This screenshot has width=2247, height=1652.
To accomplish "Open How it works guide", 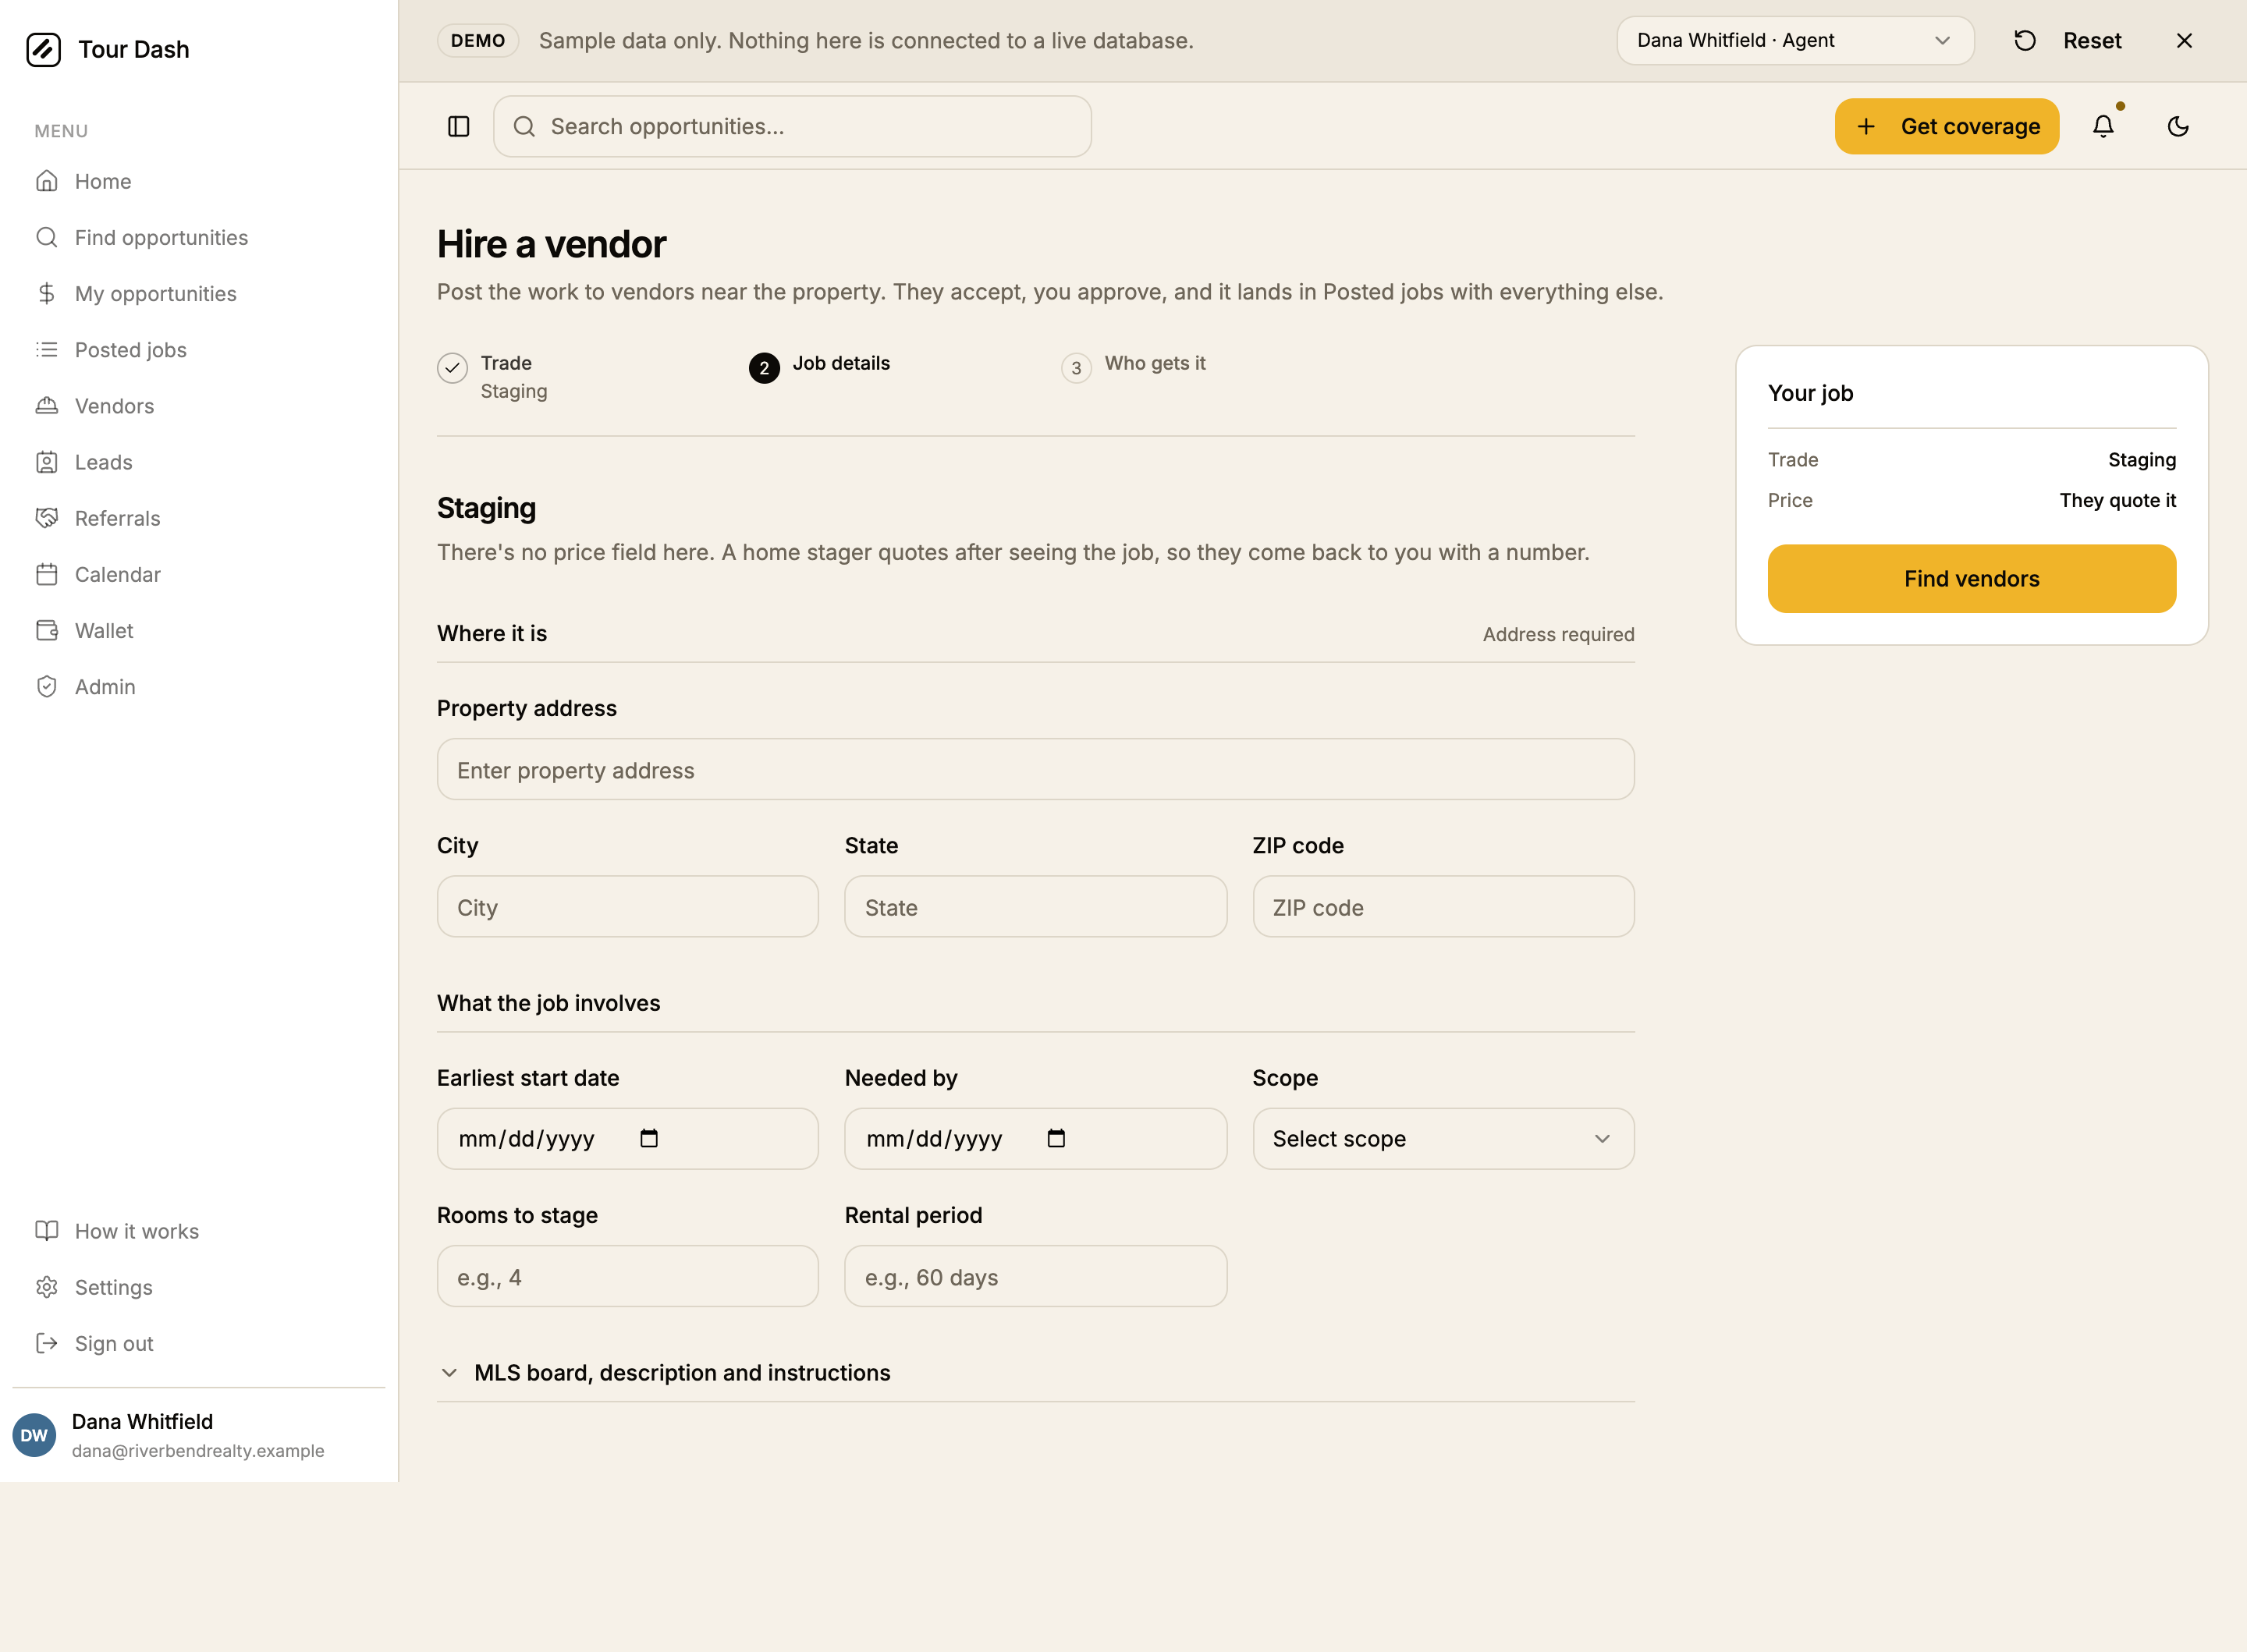I will (x=199, y=1231).
